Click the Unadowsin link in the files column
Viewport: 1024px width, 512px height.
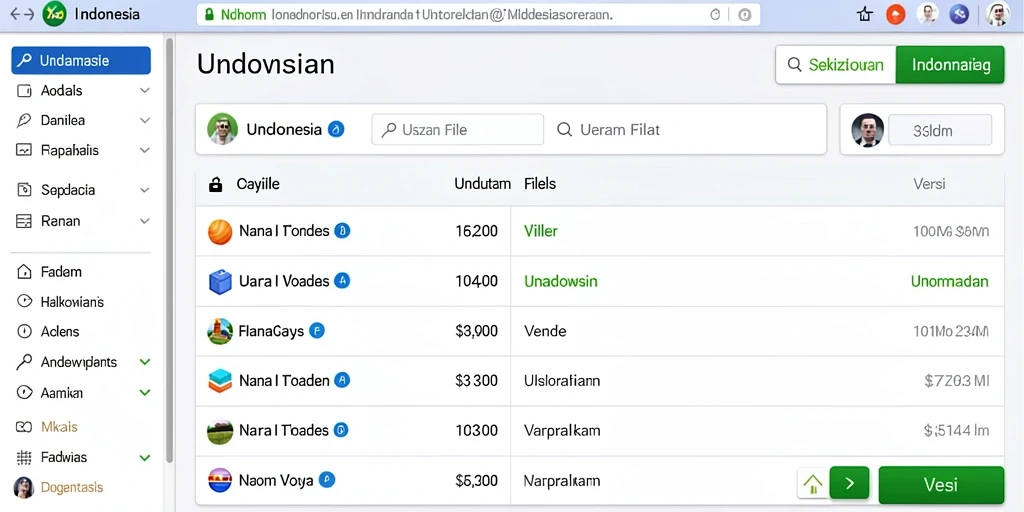pos(561,281)
